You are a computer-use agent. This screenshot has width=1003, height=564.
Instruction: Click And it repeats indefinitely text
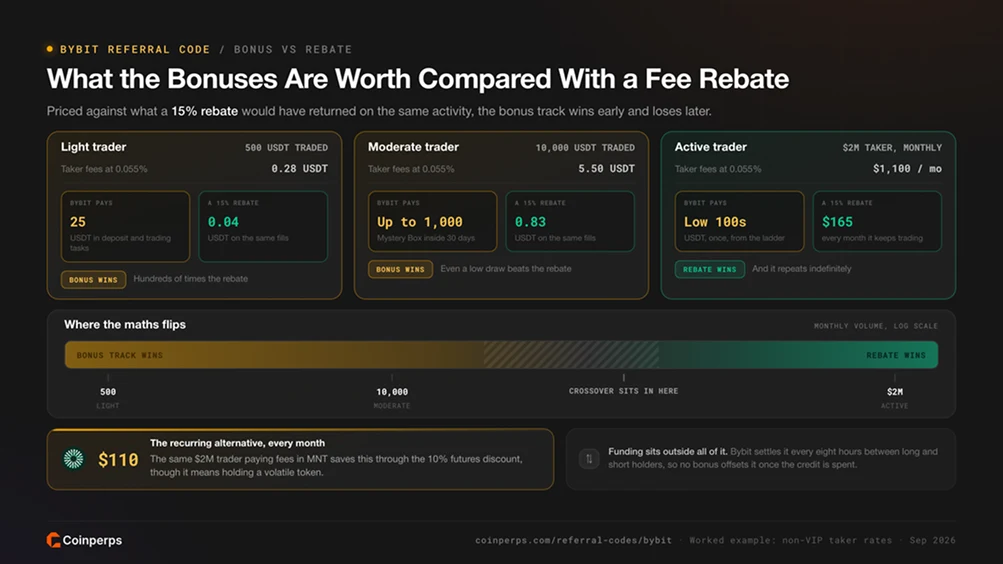(x=802, y=269)
